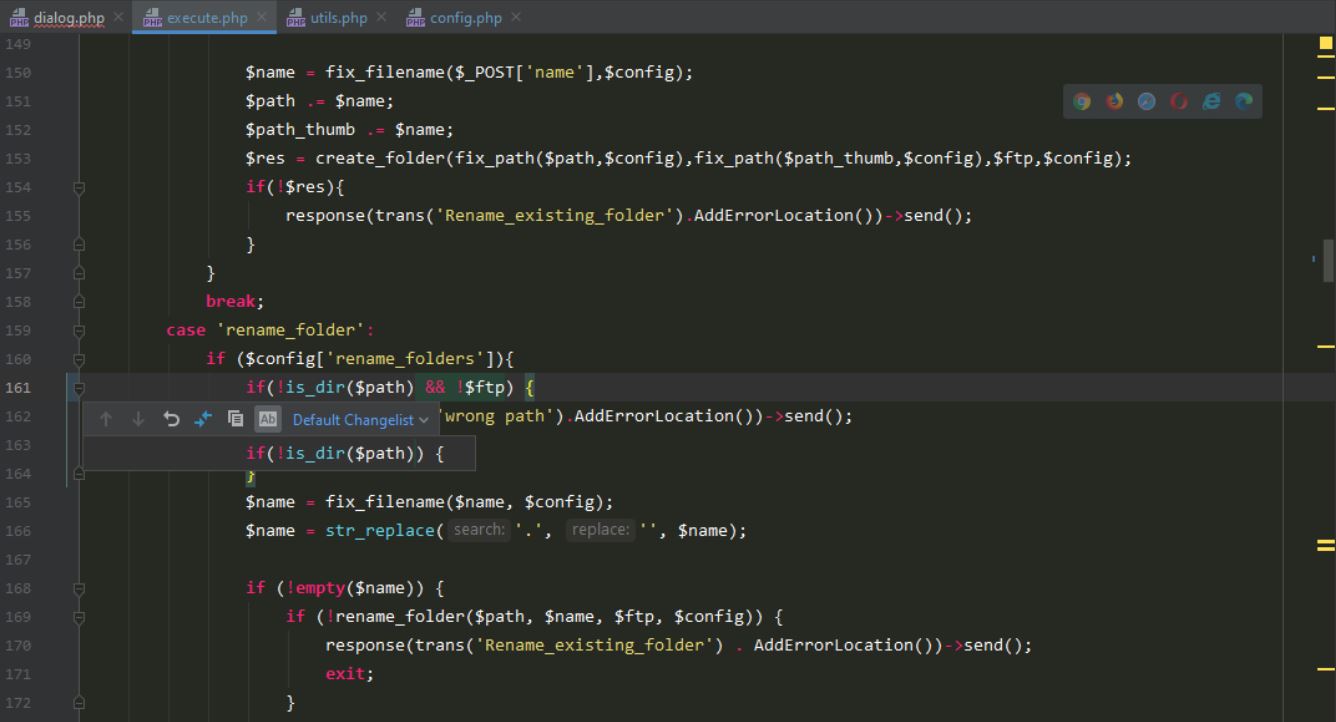Show diff for changed lines
This screenshot has height=722, width=1336.
click(x=203, y=420)
